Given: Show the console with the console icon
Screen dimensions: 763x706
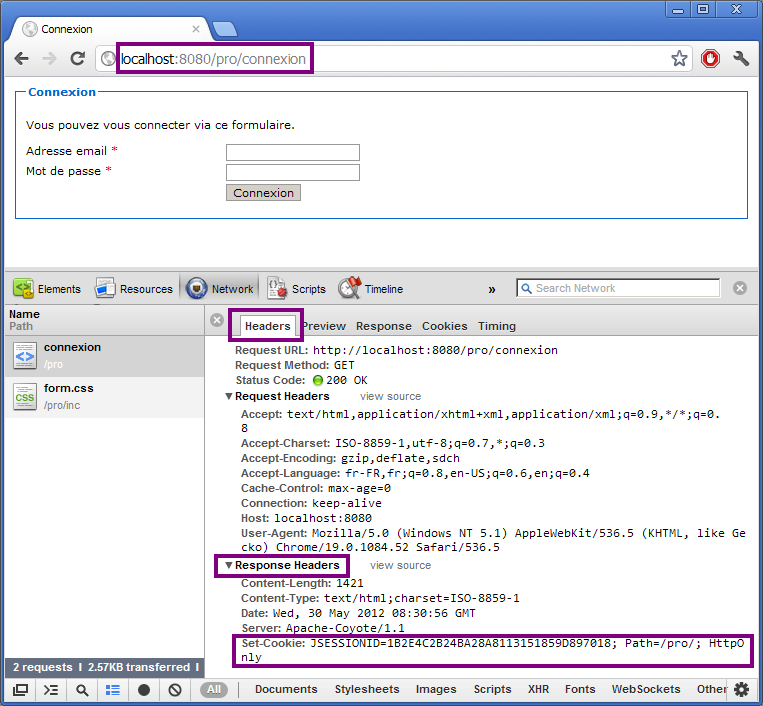Looking at the screenshot, I should point(51,690).
